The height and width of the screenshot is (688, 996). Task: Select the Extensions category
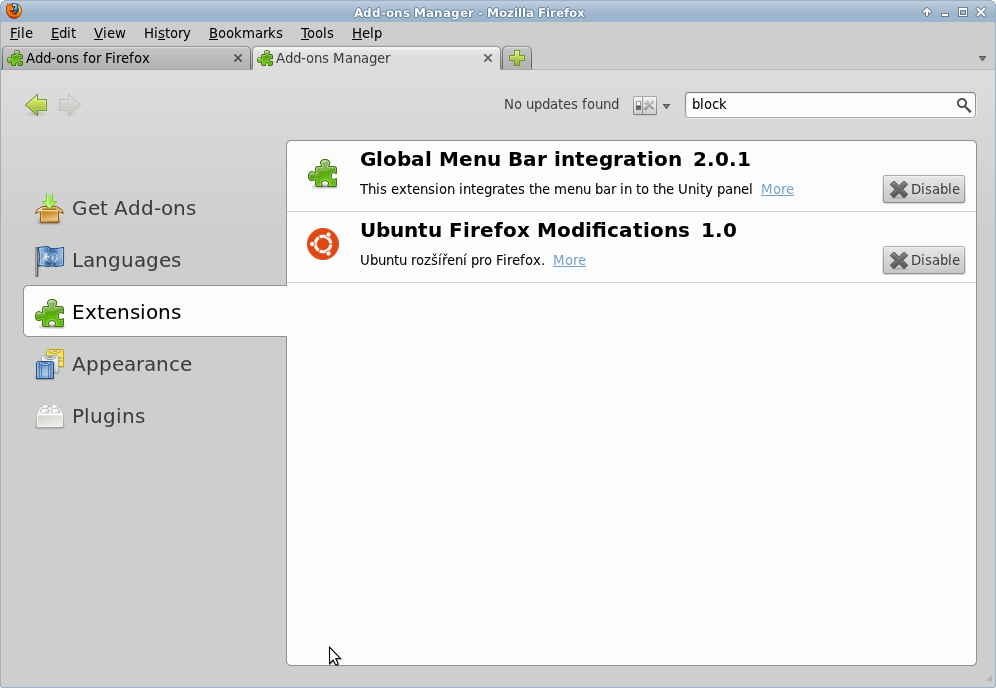pos(155,311)
